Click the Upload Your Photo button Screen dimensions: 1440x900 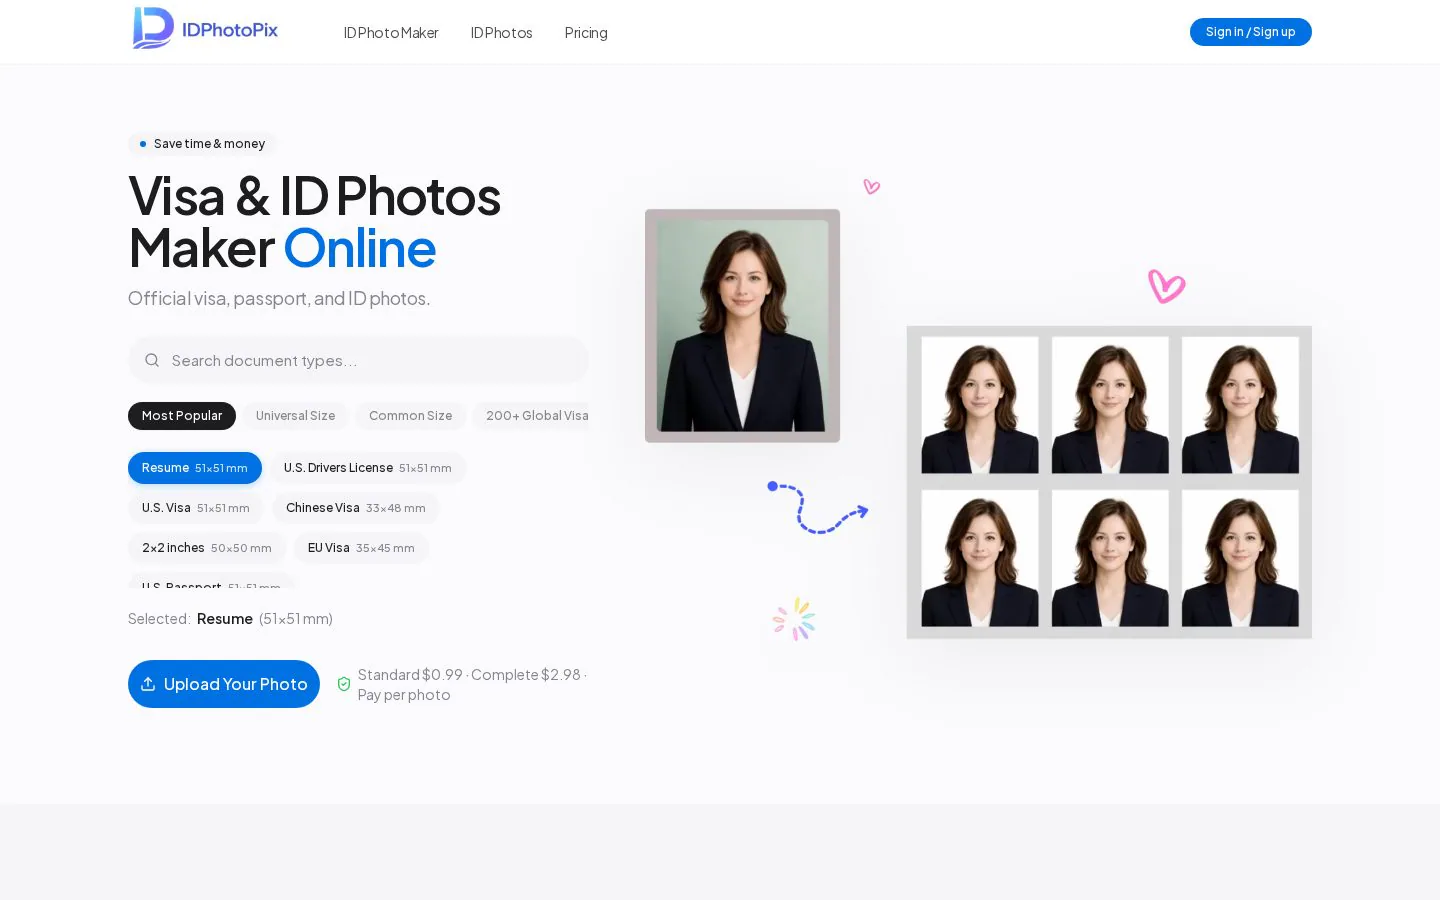(224, 684)
